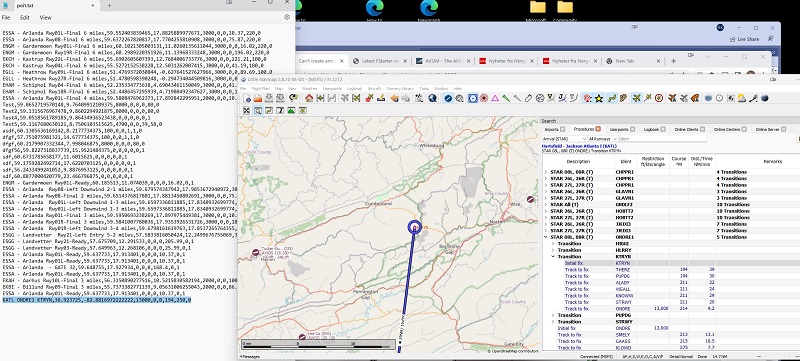Click the orange Map Position Back arrow

394,98
